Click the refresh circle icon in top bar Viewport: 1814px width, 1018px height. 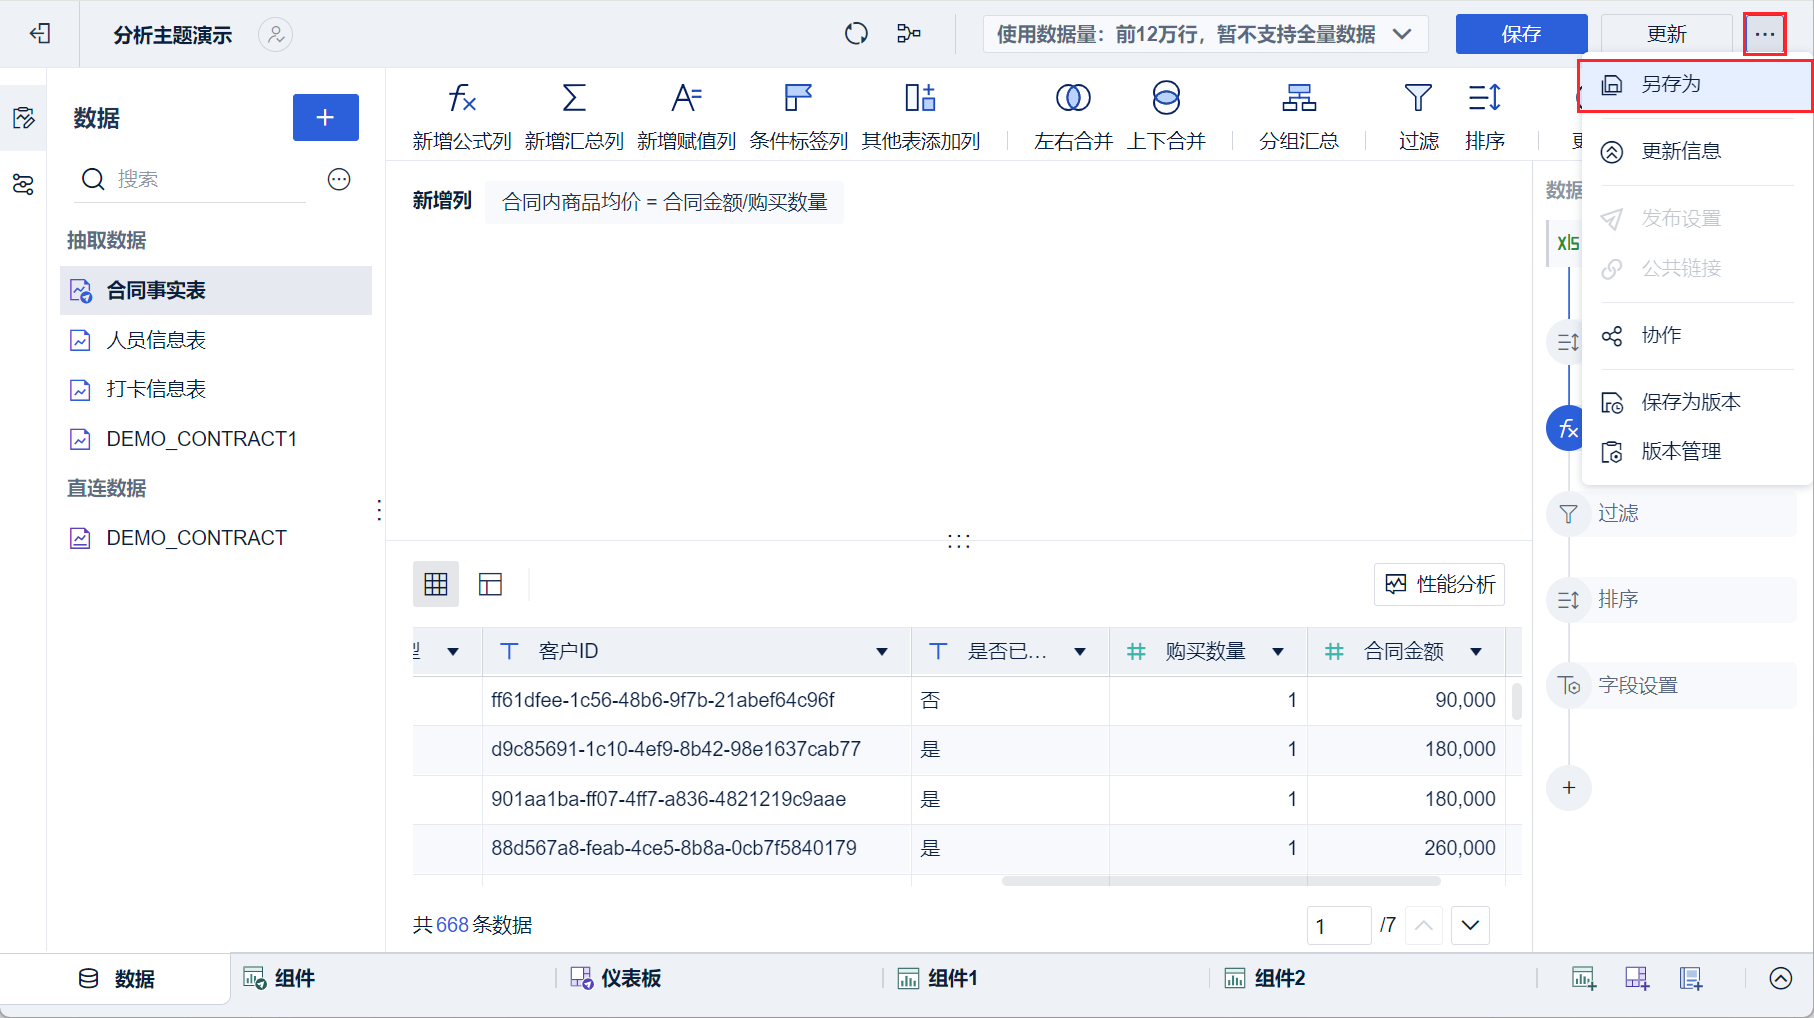click(x=856, y=34)
